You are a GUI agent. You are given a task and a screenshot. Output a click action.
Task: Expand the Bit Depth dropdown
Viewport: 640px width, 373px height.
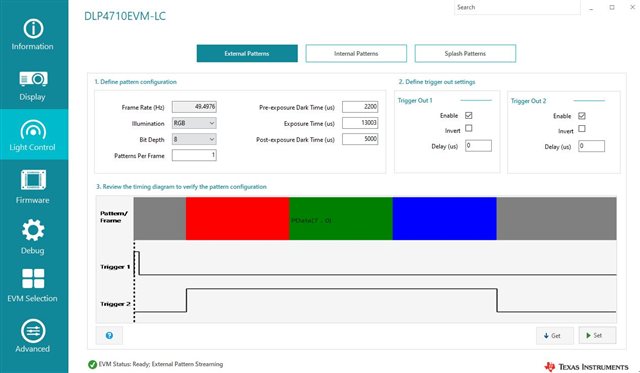coord(194,139)
